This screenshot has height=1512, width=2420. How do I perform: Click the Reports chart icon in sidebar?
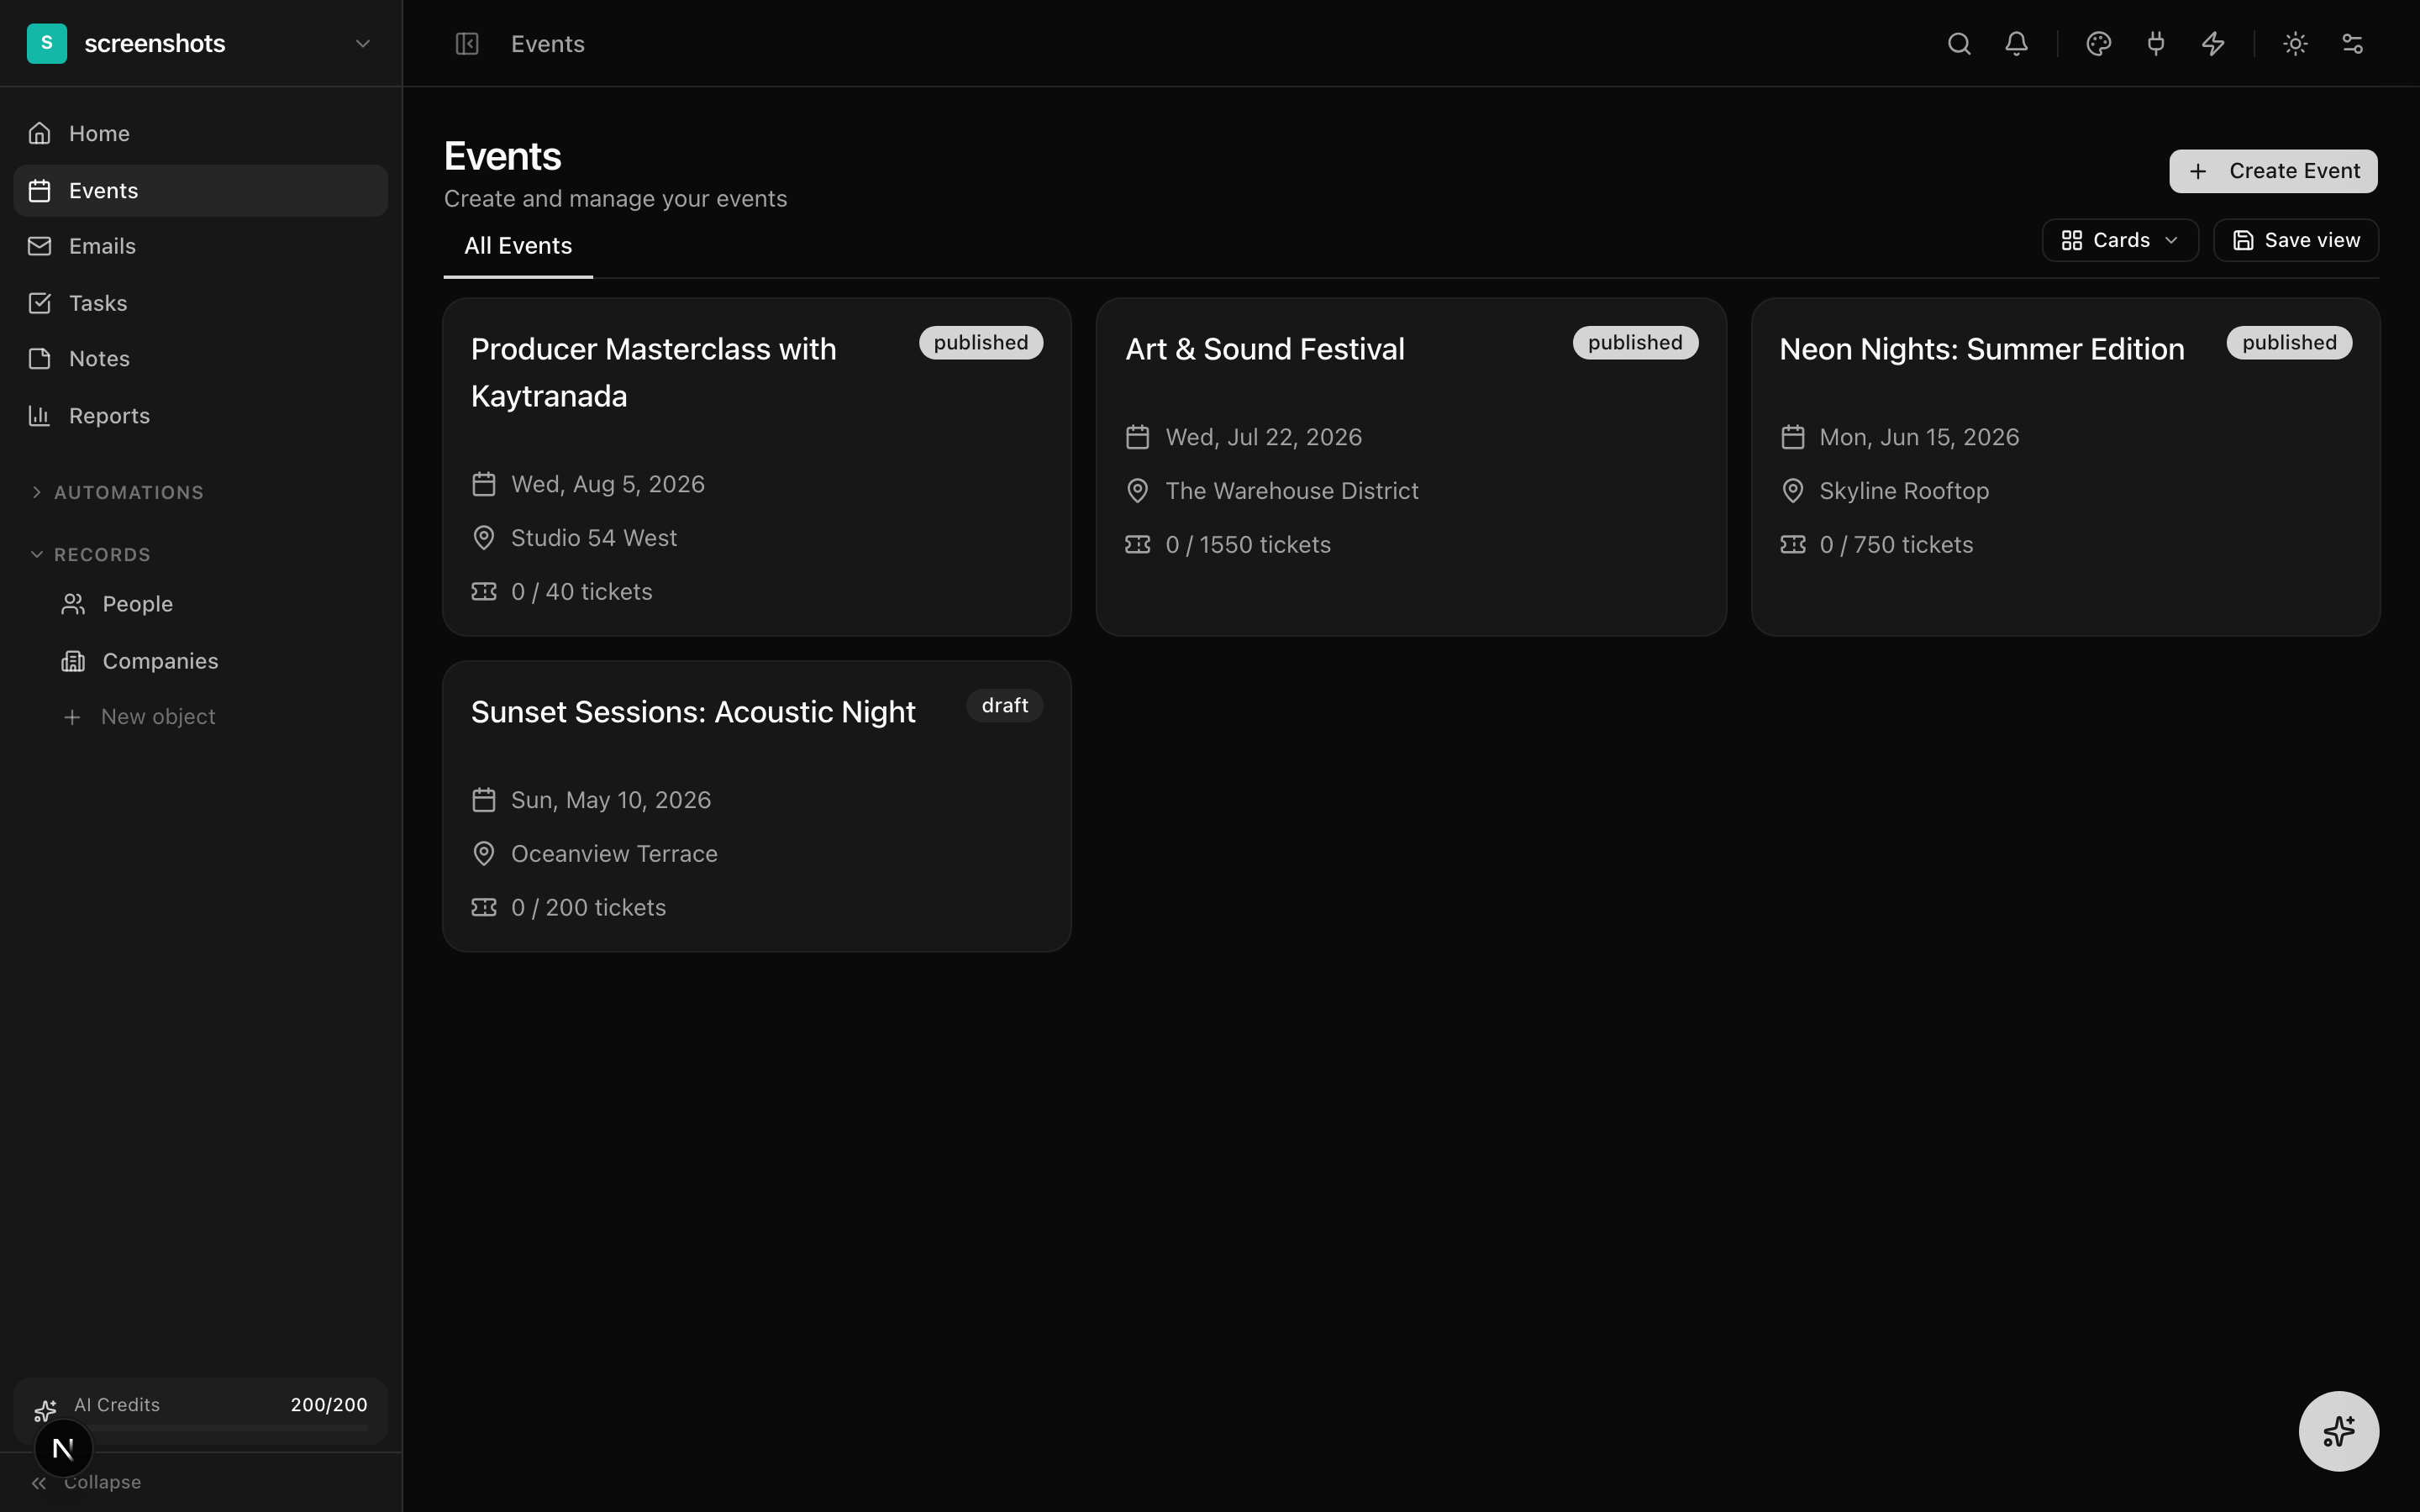tap(40, 416)
